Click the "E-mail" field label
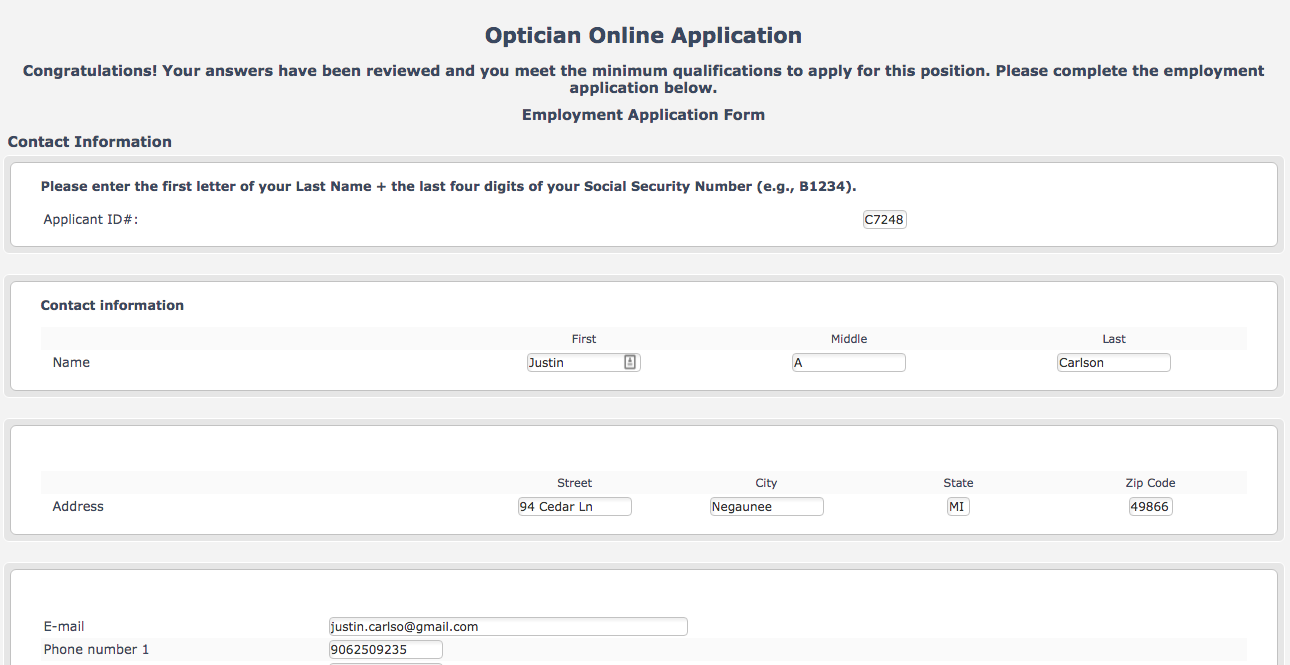This screenshot has width=1290, height=665. [64, 627]
